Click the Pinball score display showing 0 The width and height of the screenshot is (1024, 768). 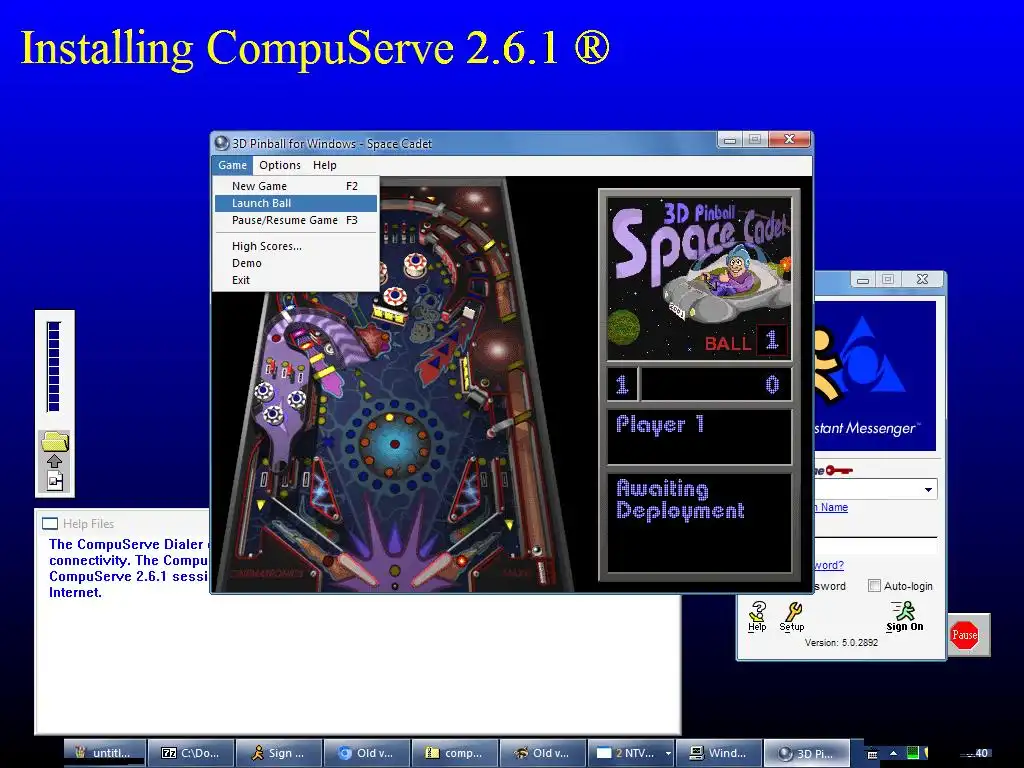pyautogui.click(x=716, y=384)
